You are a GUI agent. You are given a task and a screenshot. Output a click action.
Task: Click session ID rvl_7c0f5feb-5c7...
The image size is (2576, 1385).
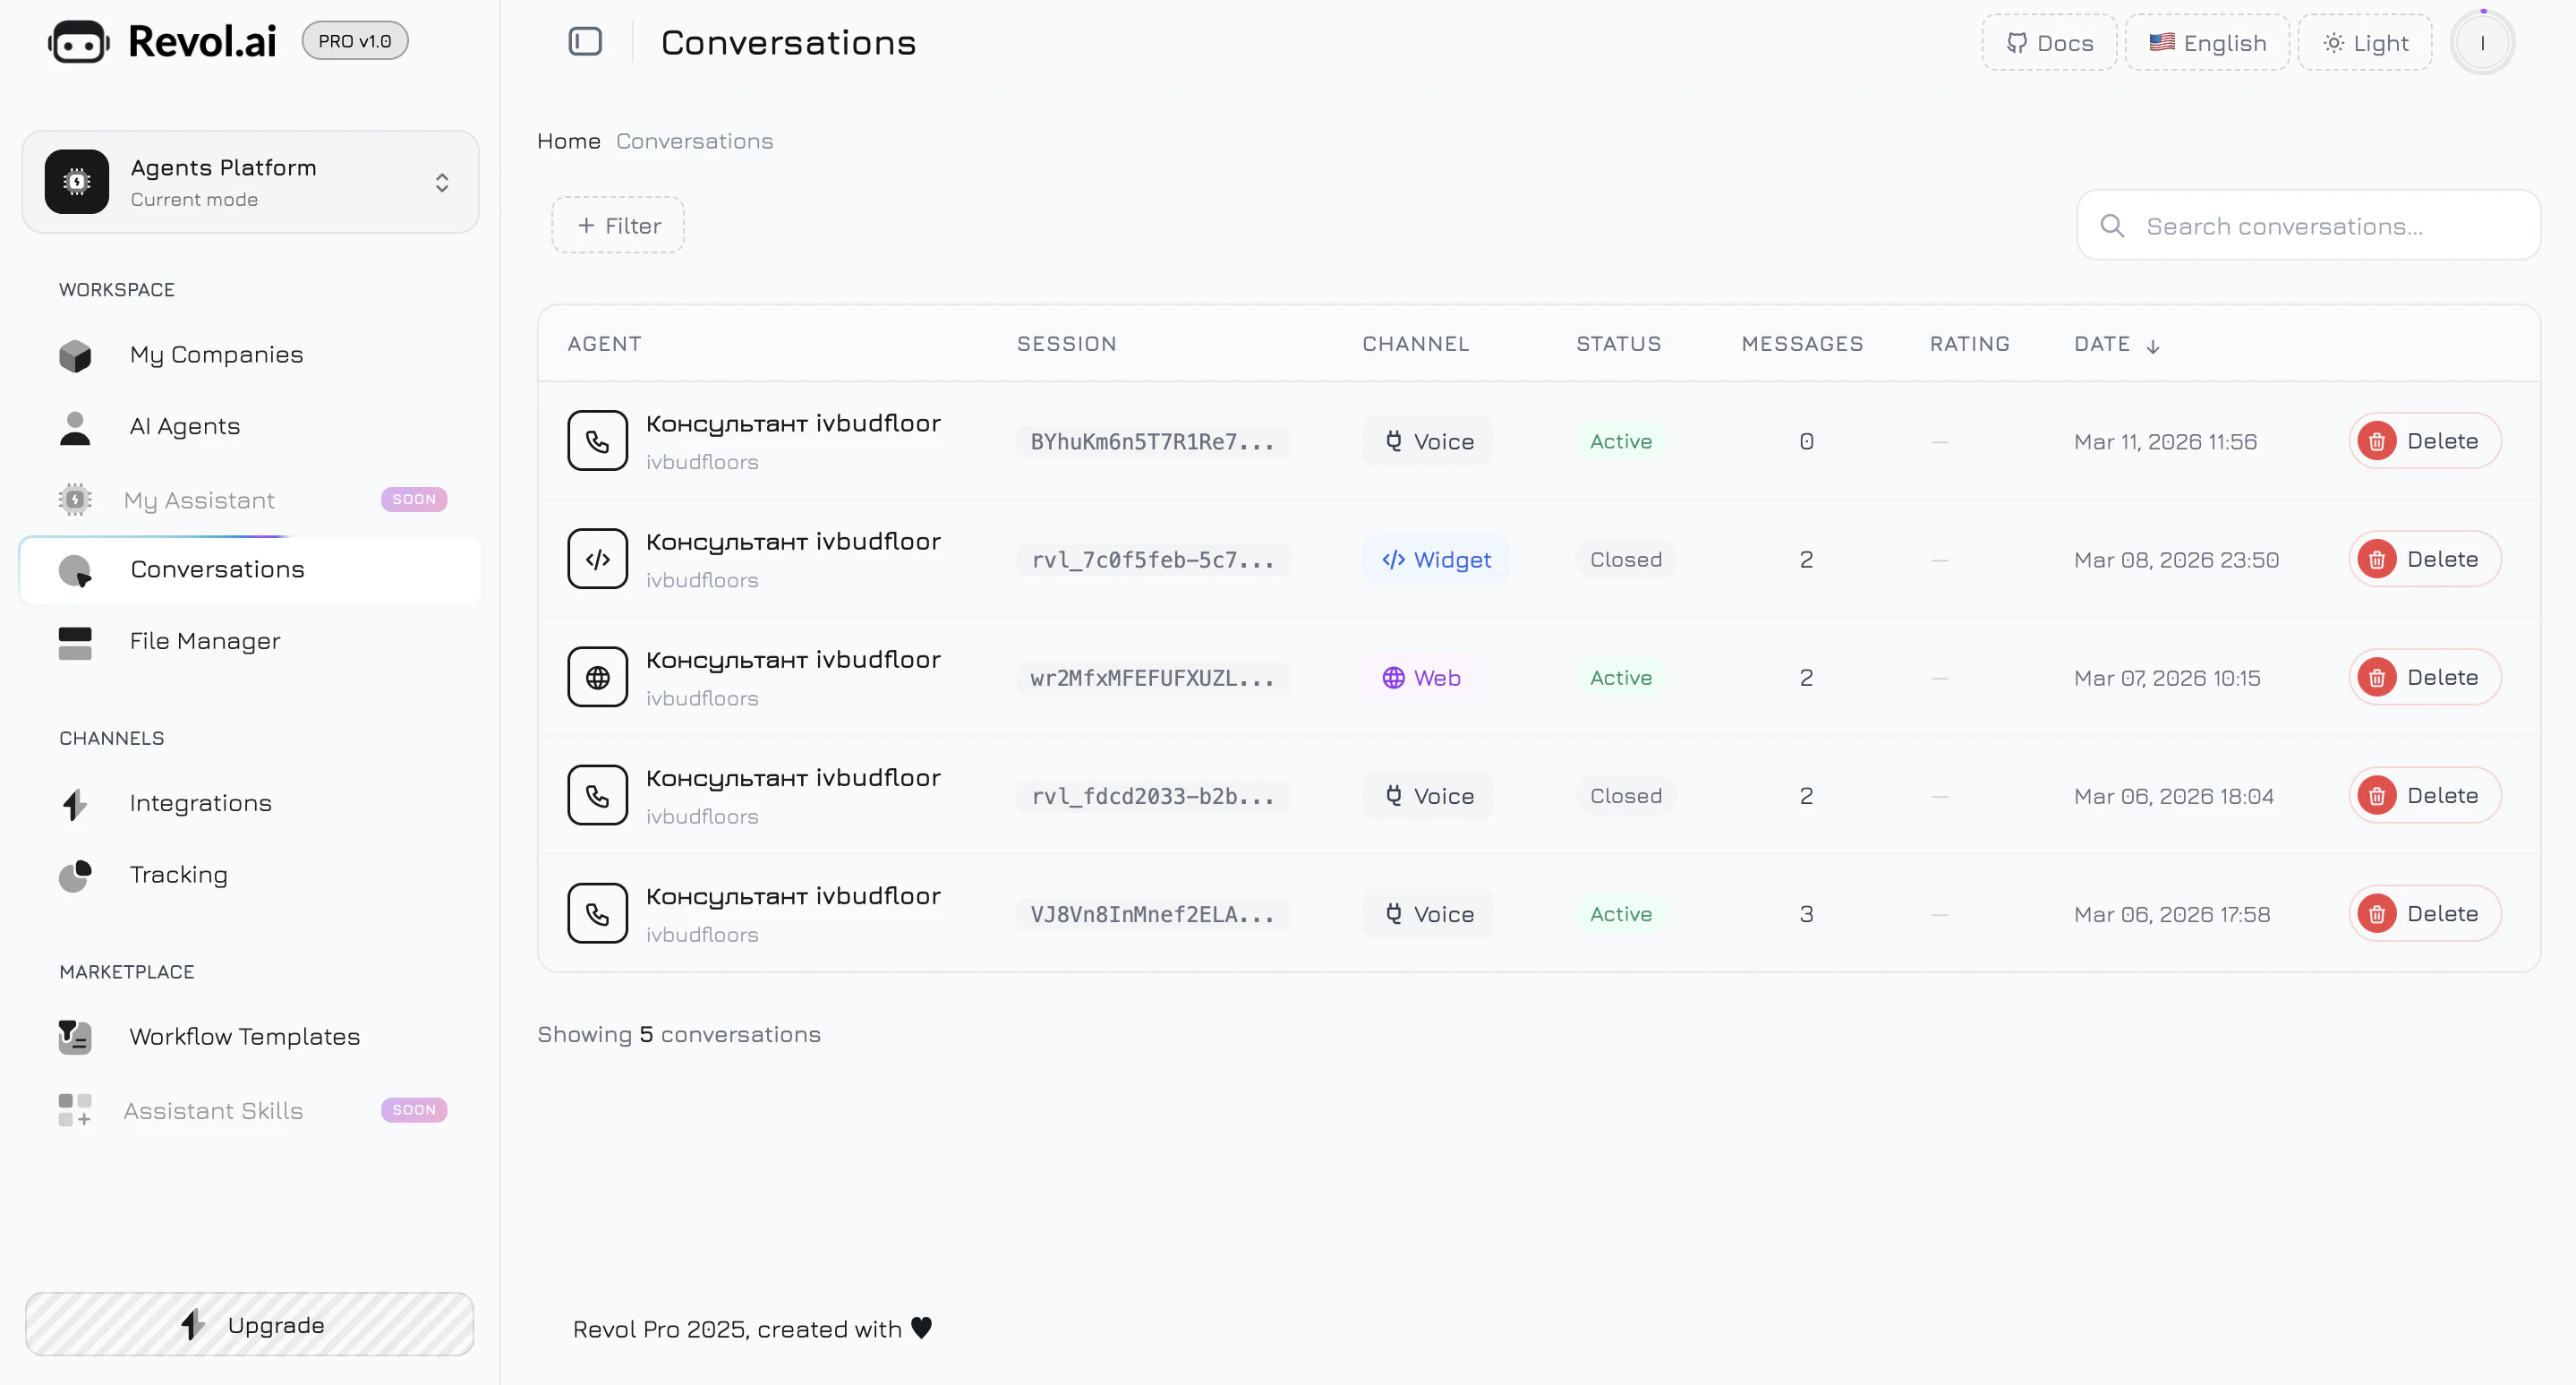coord(1153,560)
